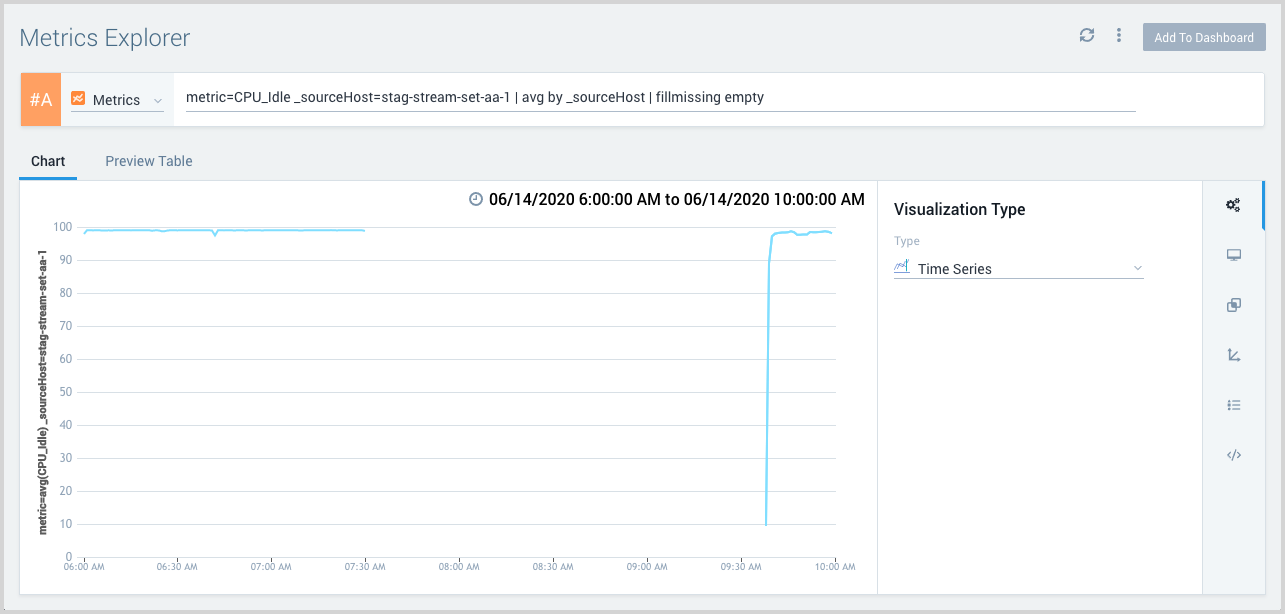Click the refresh icon in the header

click(x=1087, y=36)
